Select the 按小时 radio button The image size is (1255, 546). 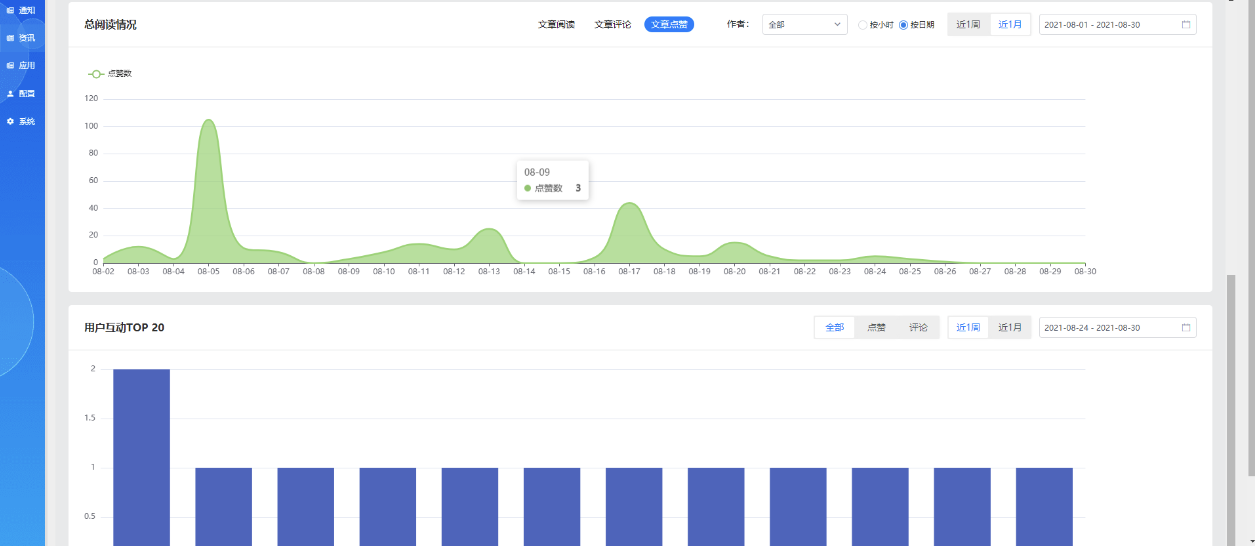click(863, 24)
